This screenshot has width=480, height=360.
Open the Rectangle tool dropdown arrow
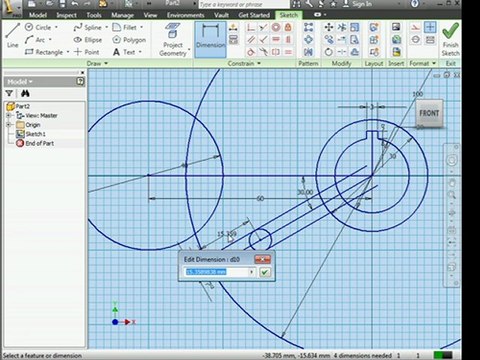pyautogui.click(x=68, y=52)
